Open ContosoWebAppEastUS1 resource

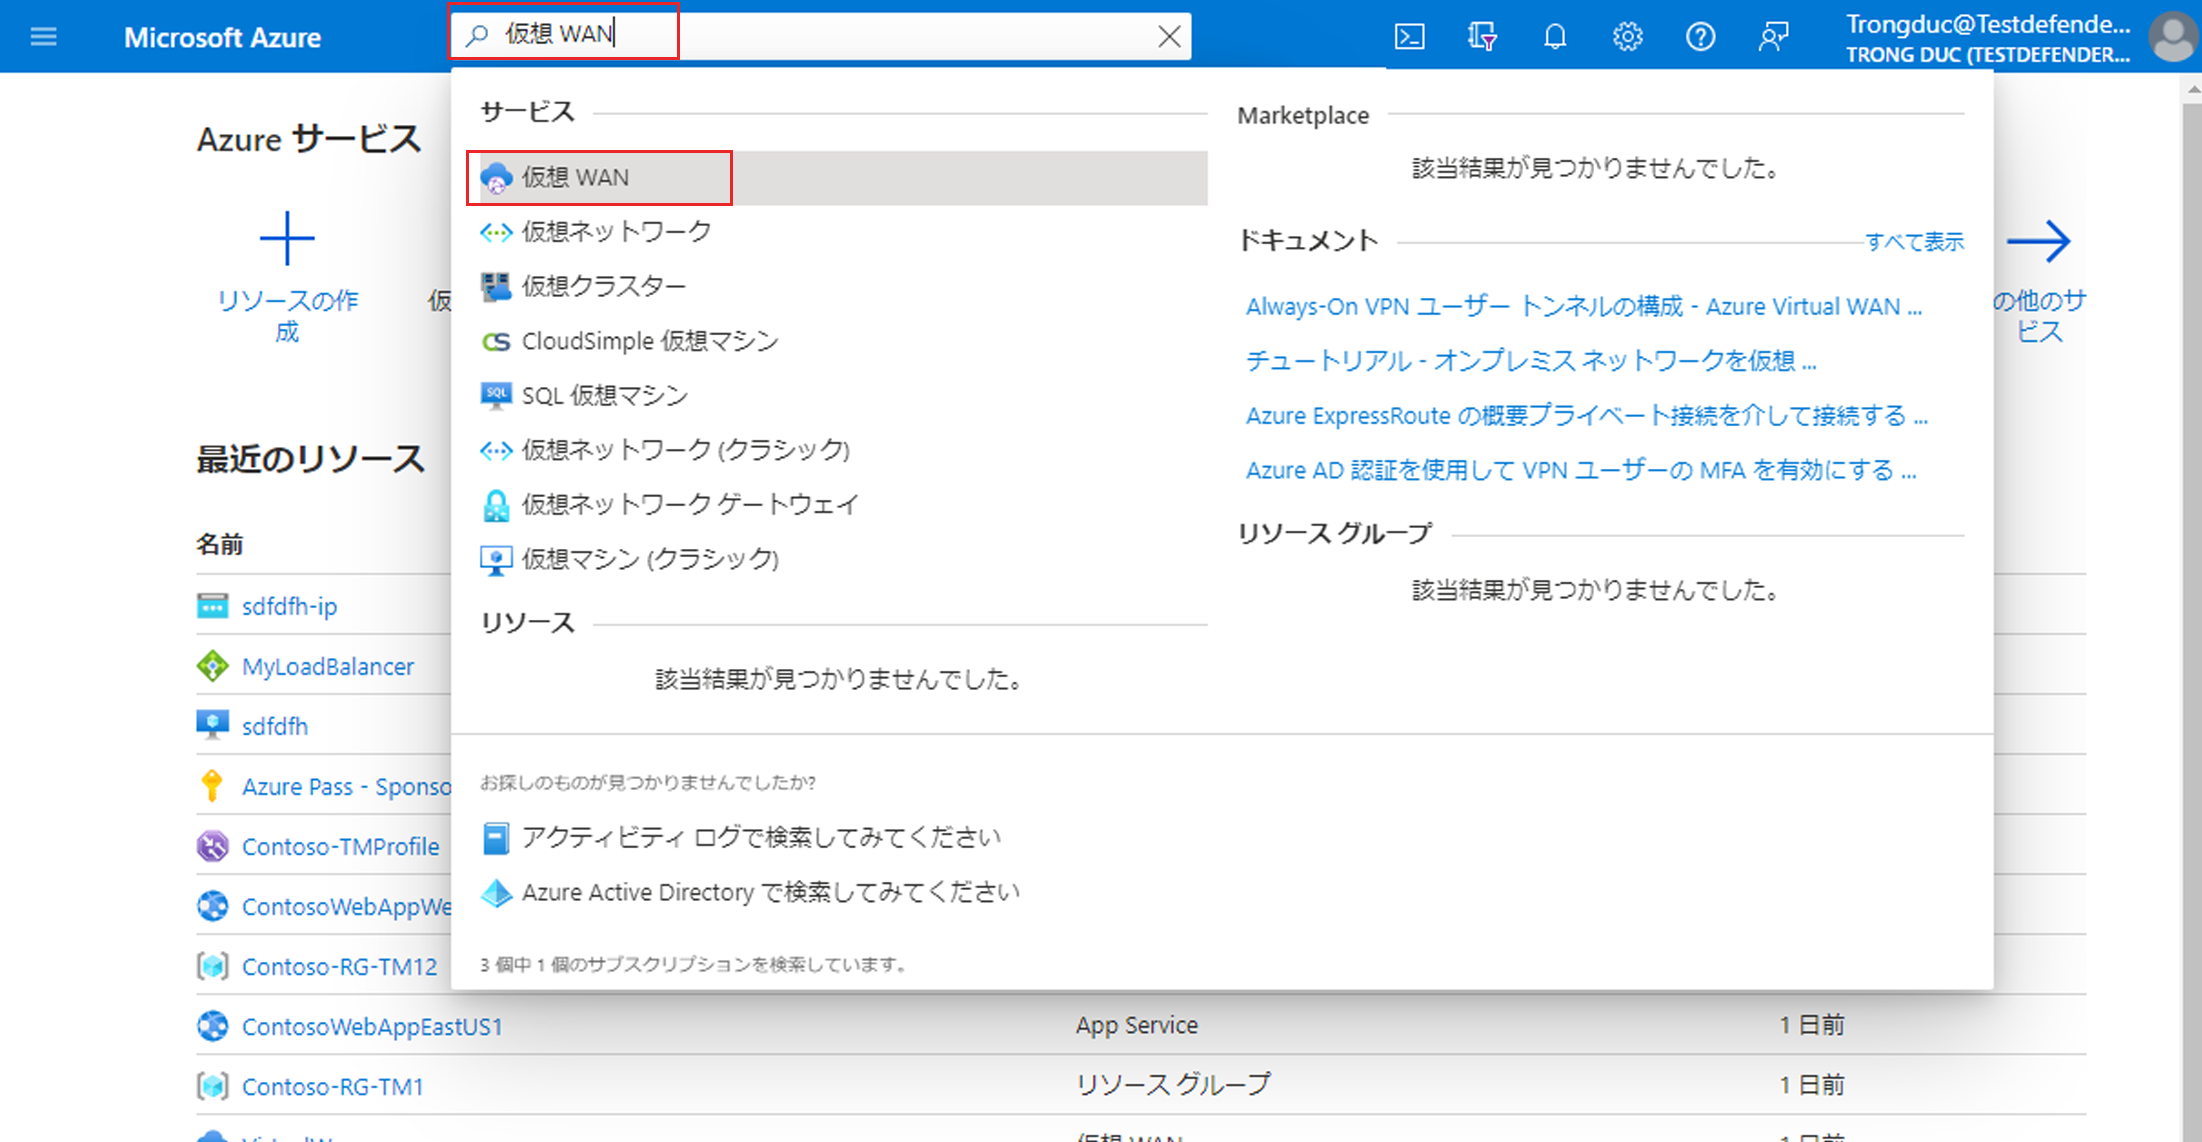pos(372,1027)
